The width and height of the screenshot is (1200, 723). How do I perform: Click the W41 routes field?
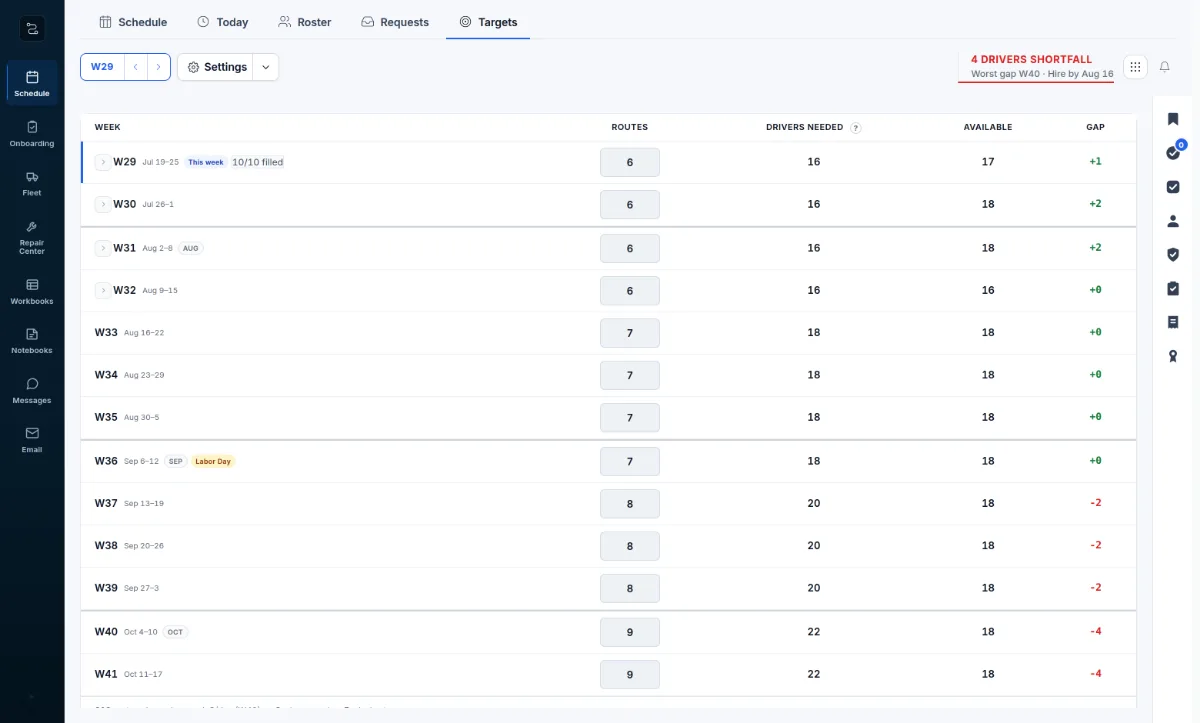tap(630, 675)
